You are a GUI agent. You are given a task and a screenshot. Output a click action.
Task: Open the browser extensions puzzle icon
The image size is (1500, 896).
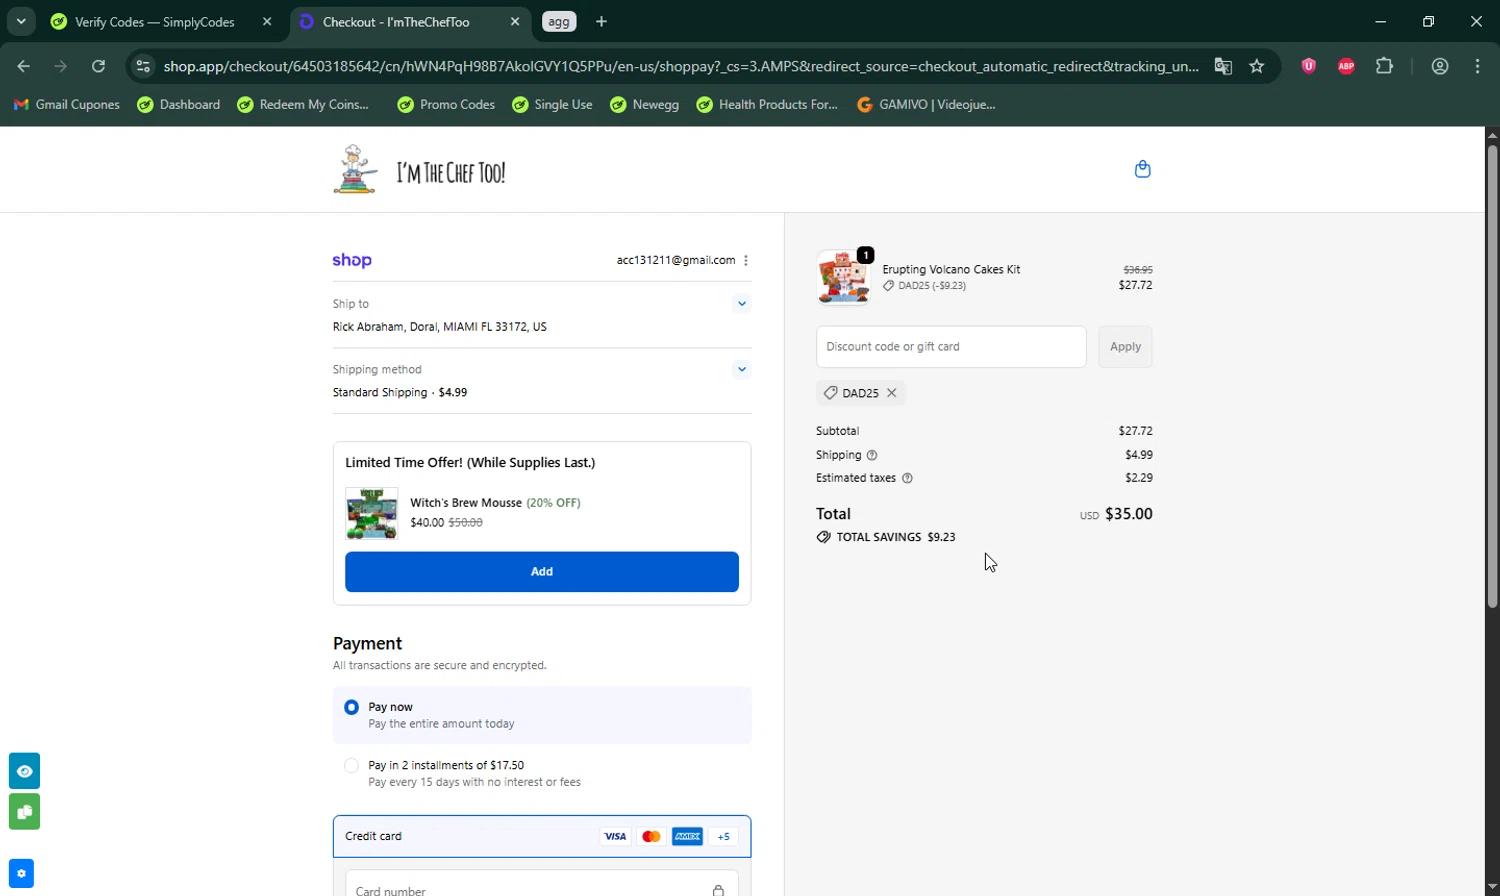1384,66
